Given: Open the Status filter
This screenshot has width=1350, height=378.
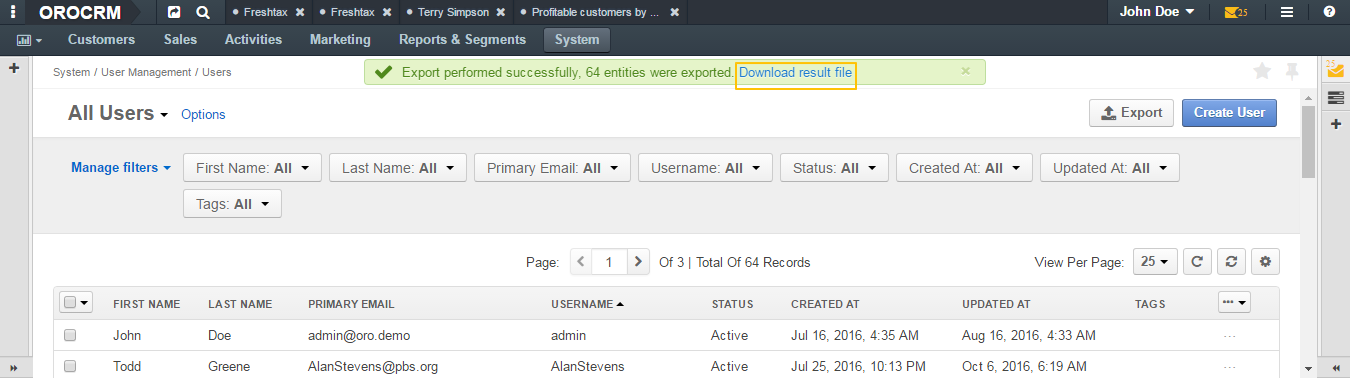Looking at the screenshot, I should [x=834, y=168].
